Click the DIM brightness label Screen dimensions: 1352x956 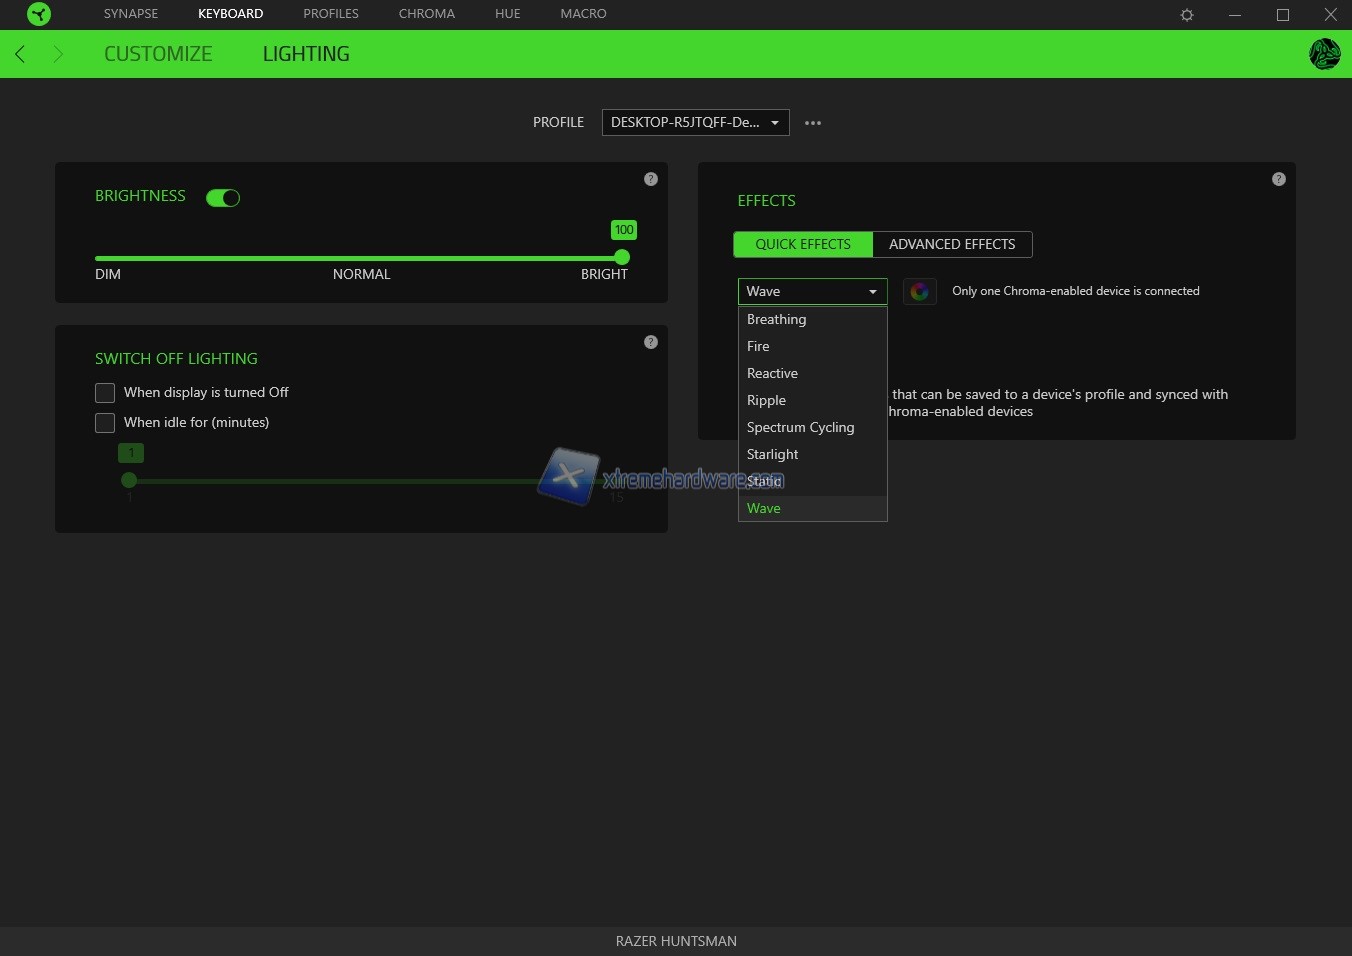tap(108, 274)
